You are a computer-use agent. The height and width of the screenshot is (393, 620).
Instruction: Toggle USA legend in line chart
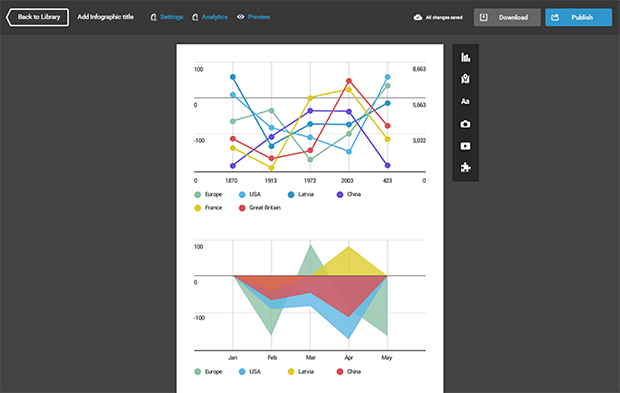point(250,195)
